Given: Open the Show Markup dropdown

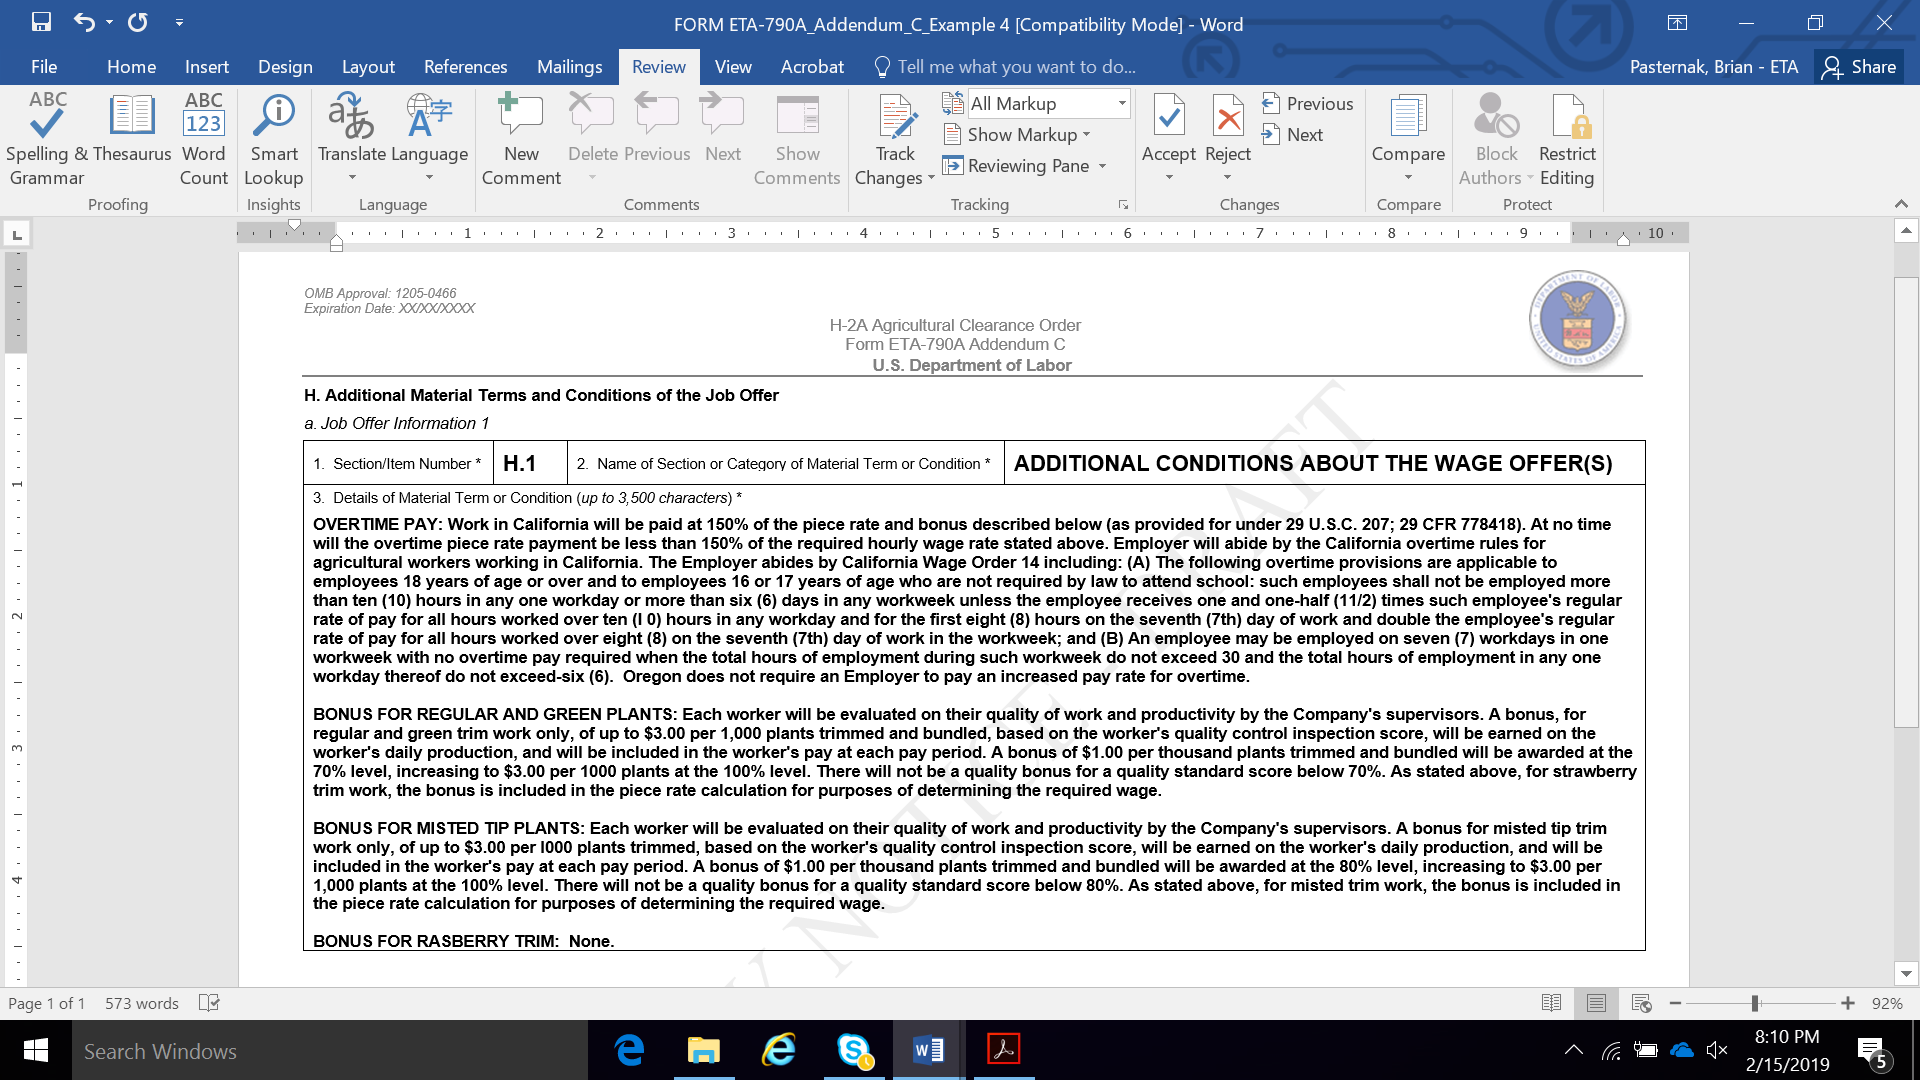Looking at the screenshot, I should click(1020, 135).
